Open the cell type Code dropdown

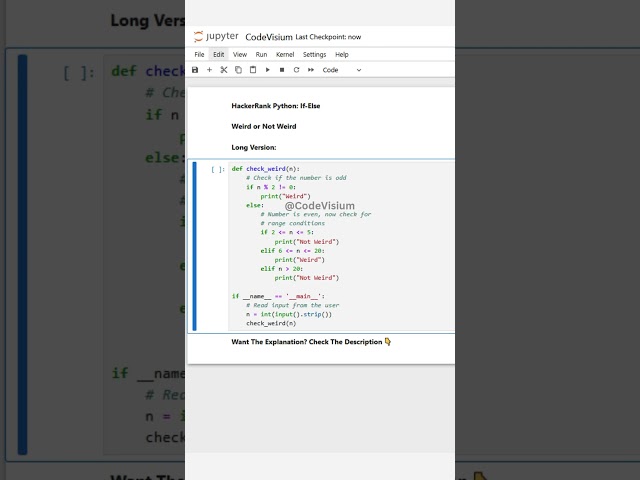tap(342, 70)
